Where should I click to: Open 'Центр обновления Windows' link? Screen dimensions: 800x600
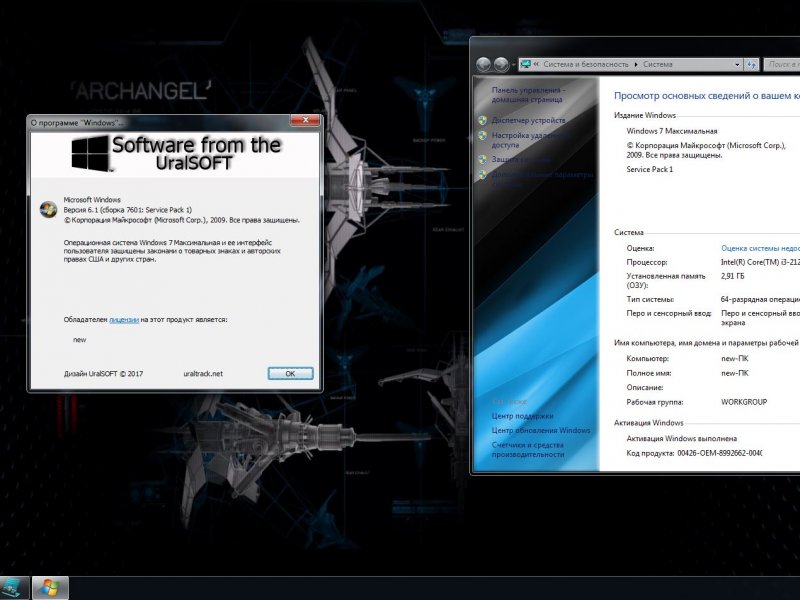pos(541,431)
